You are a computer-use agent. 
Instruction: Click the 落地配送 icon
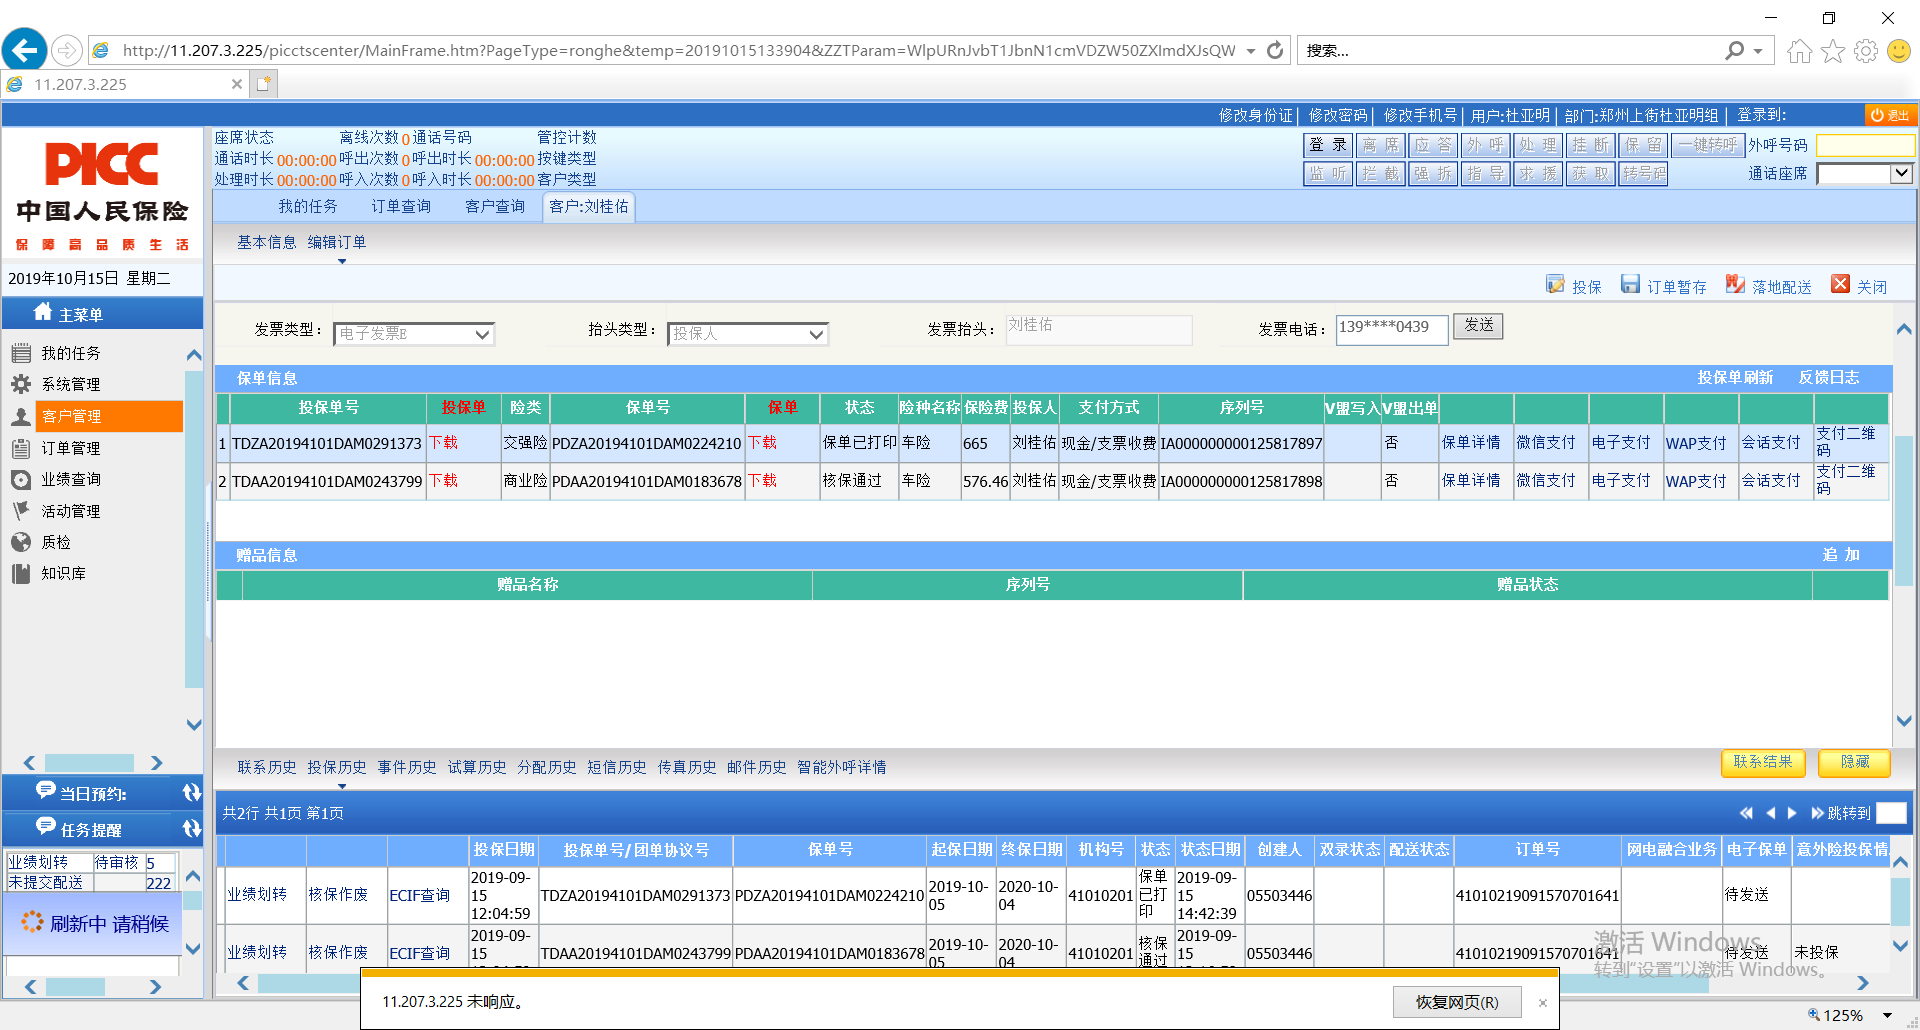[x=1735, y=285]
